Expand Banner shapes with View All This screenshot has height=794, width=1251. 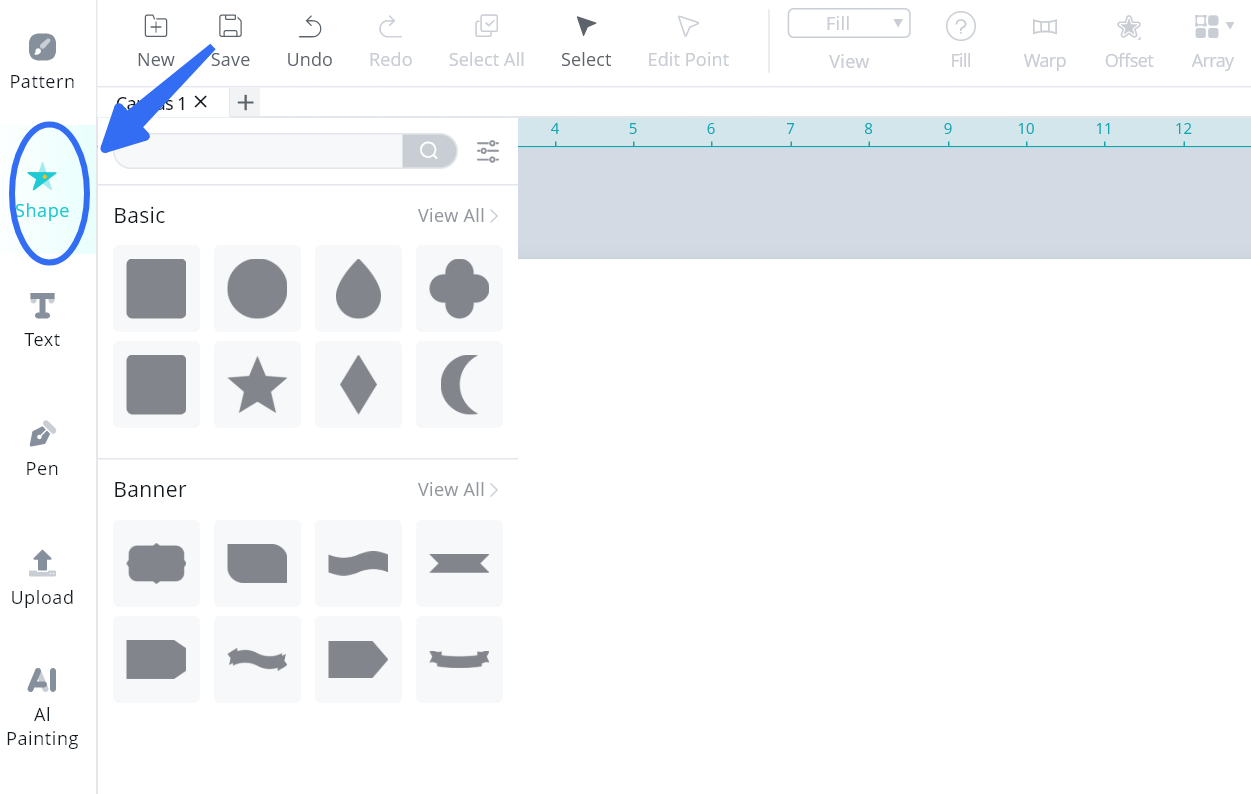coord(458,490)
